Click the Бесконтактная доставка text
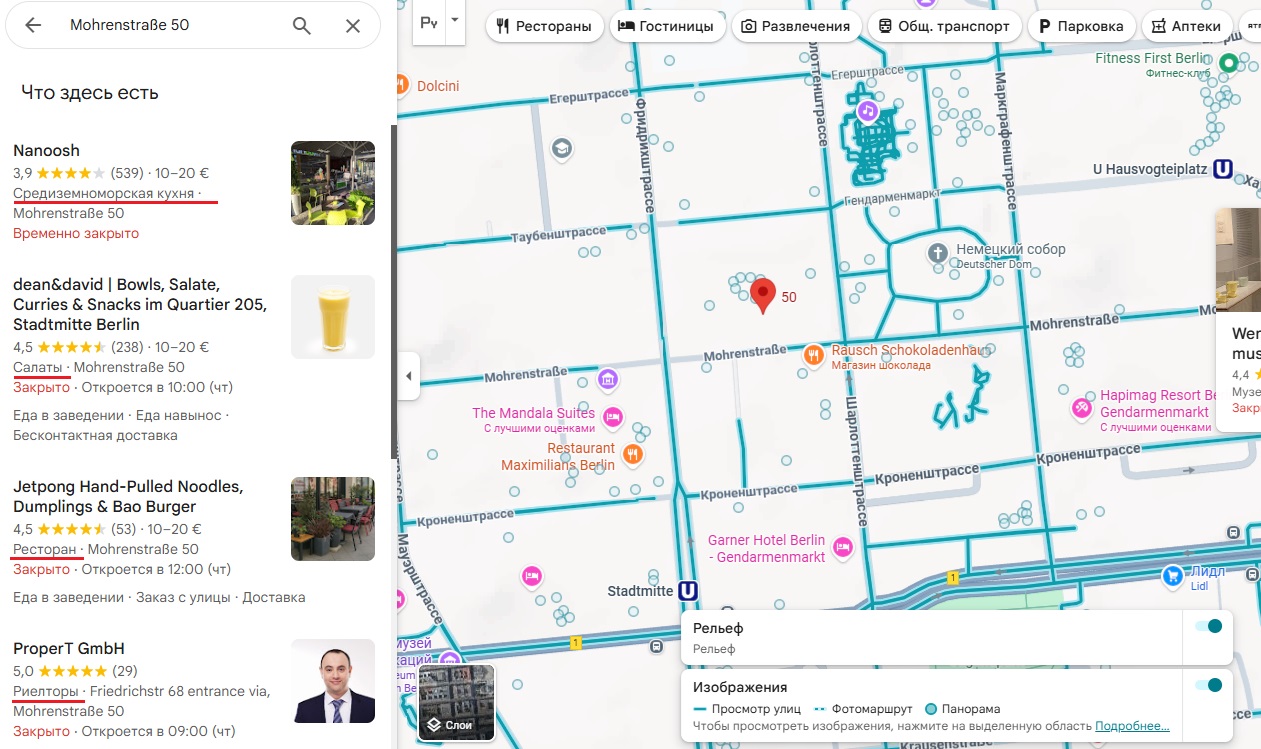Screen dimensions: 1261x749 pyautogui.click(x=95, y=435)
